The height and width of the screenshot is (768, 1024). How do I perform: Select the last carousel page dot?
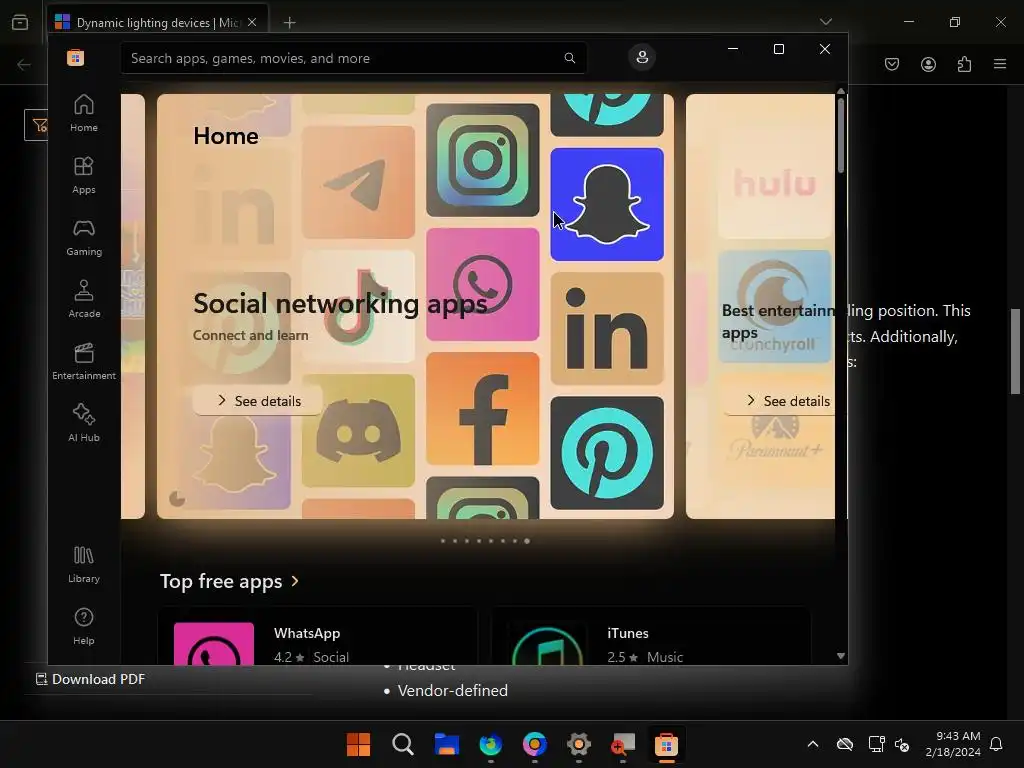(527, 541)
